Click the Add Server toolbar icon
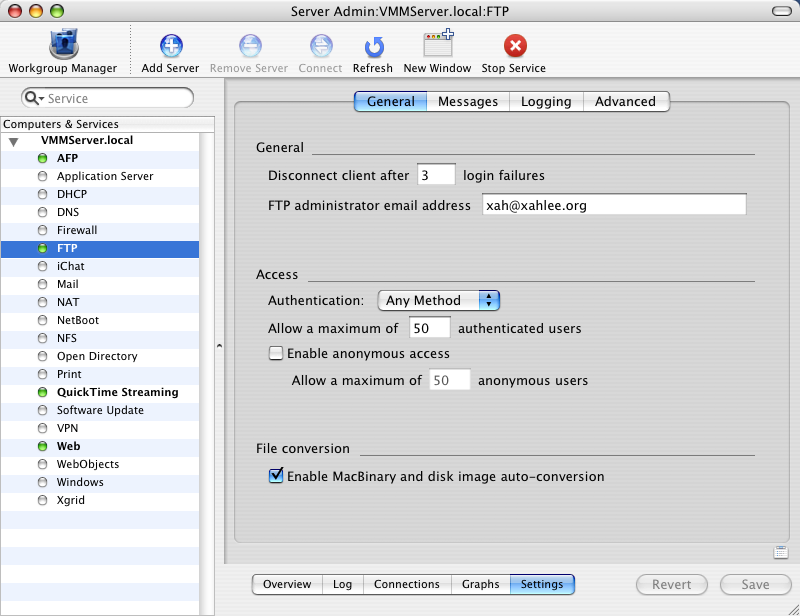Screen dimensions: 800x616 click(171, 45)
